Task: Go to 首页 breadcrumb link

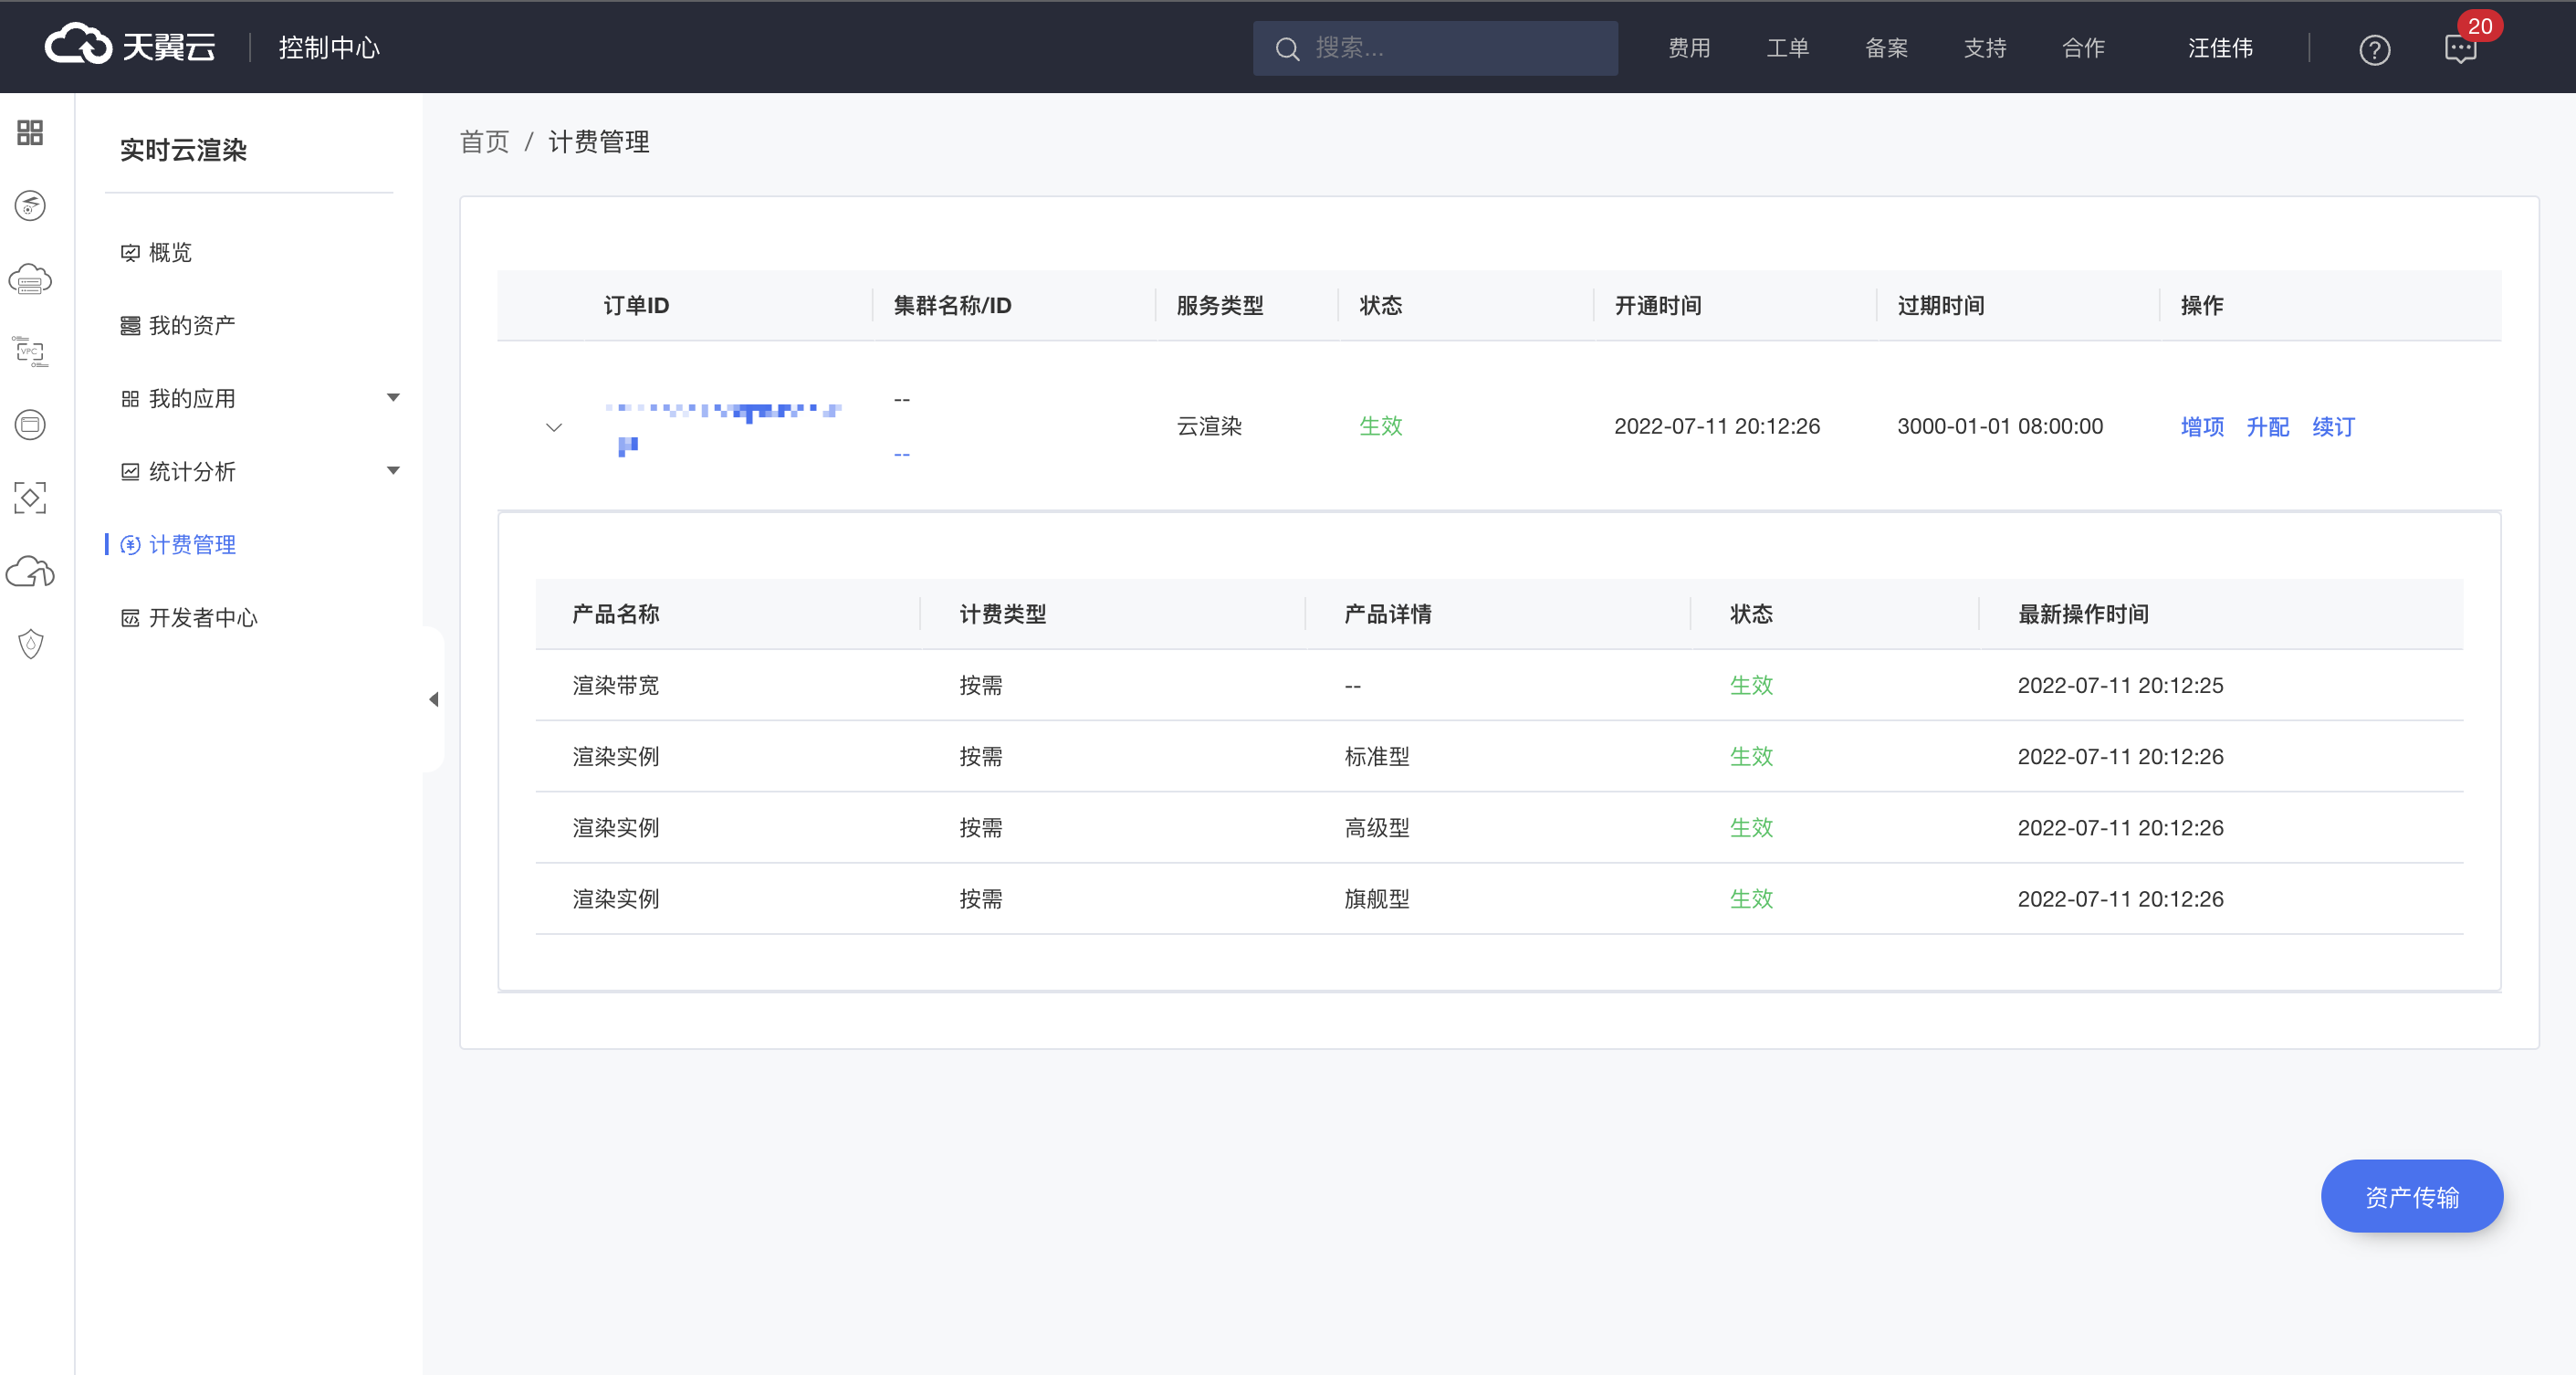Action: click(x=484, y=142)
